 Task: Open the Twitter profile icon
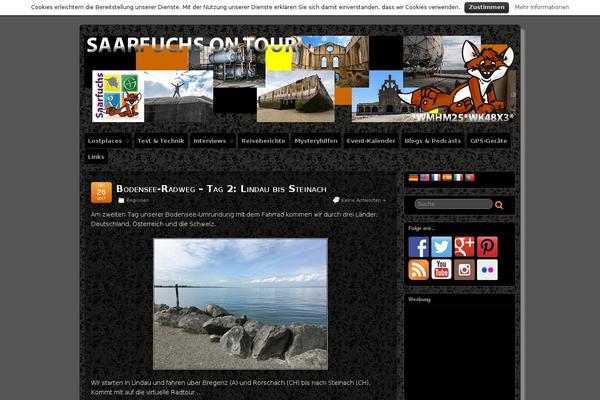[441, 247]
